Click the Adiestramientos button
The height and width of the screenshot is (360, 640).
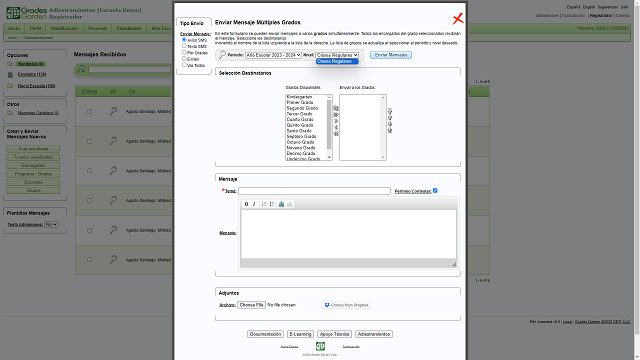coord(374,334)
